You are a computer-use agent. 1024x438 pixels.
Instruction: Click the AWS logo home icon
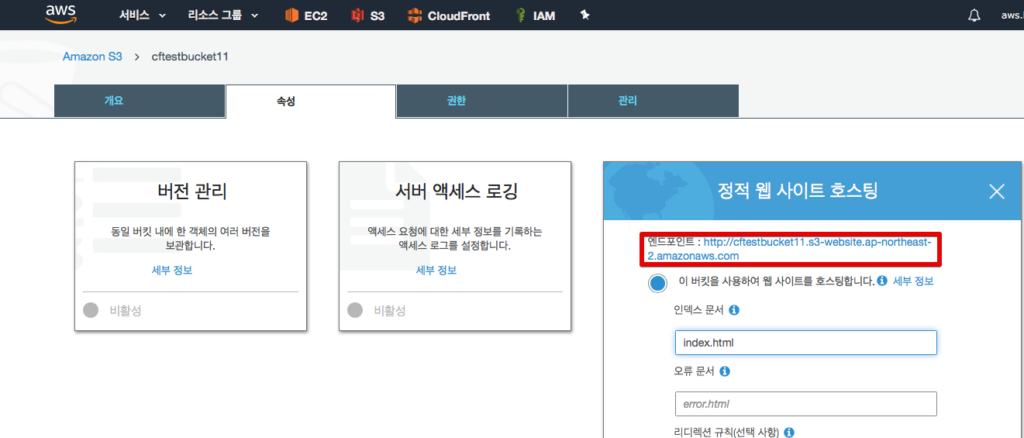62,14
